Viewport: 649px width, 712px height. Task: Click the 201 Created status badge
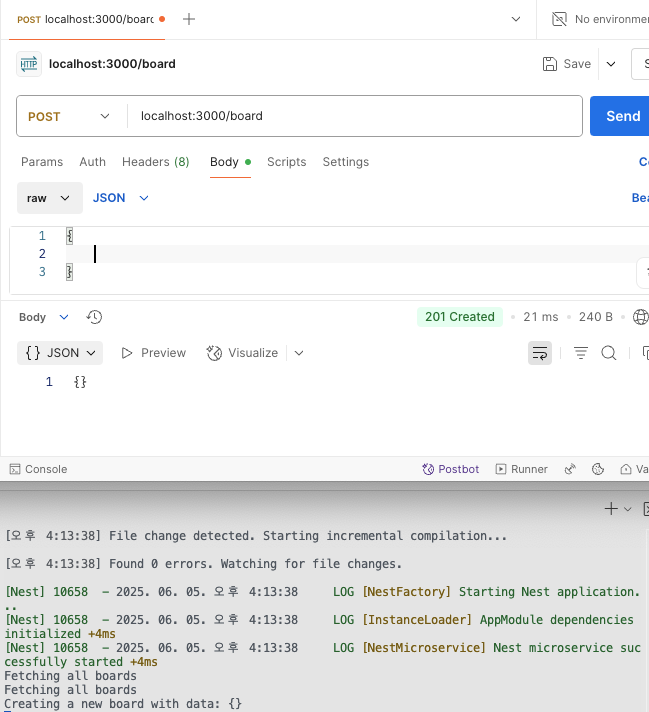tap(460, 317)
